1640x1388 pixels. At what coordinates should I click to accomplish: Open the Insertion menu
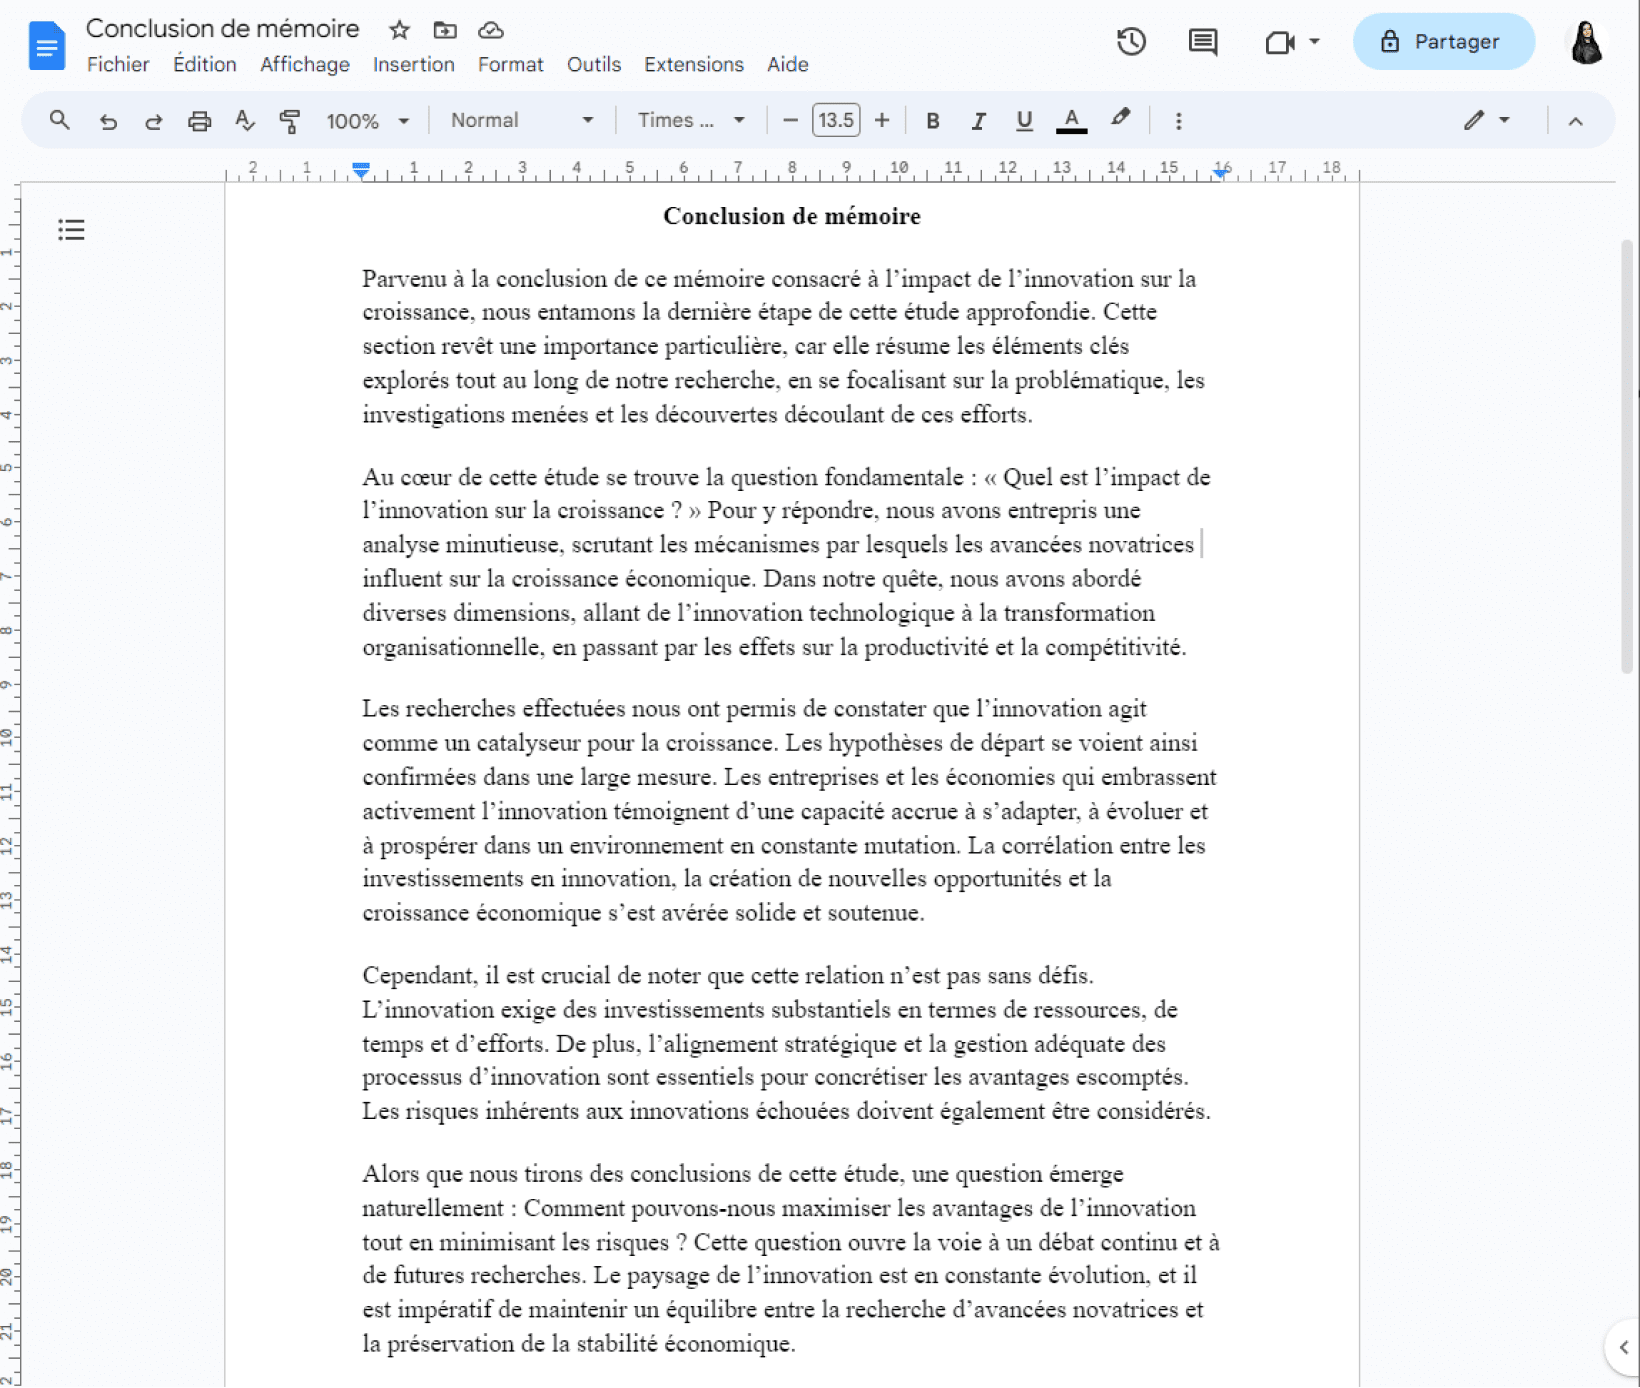[413, 64]
